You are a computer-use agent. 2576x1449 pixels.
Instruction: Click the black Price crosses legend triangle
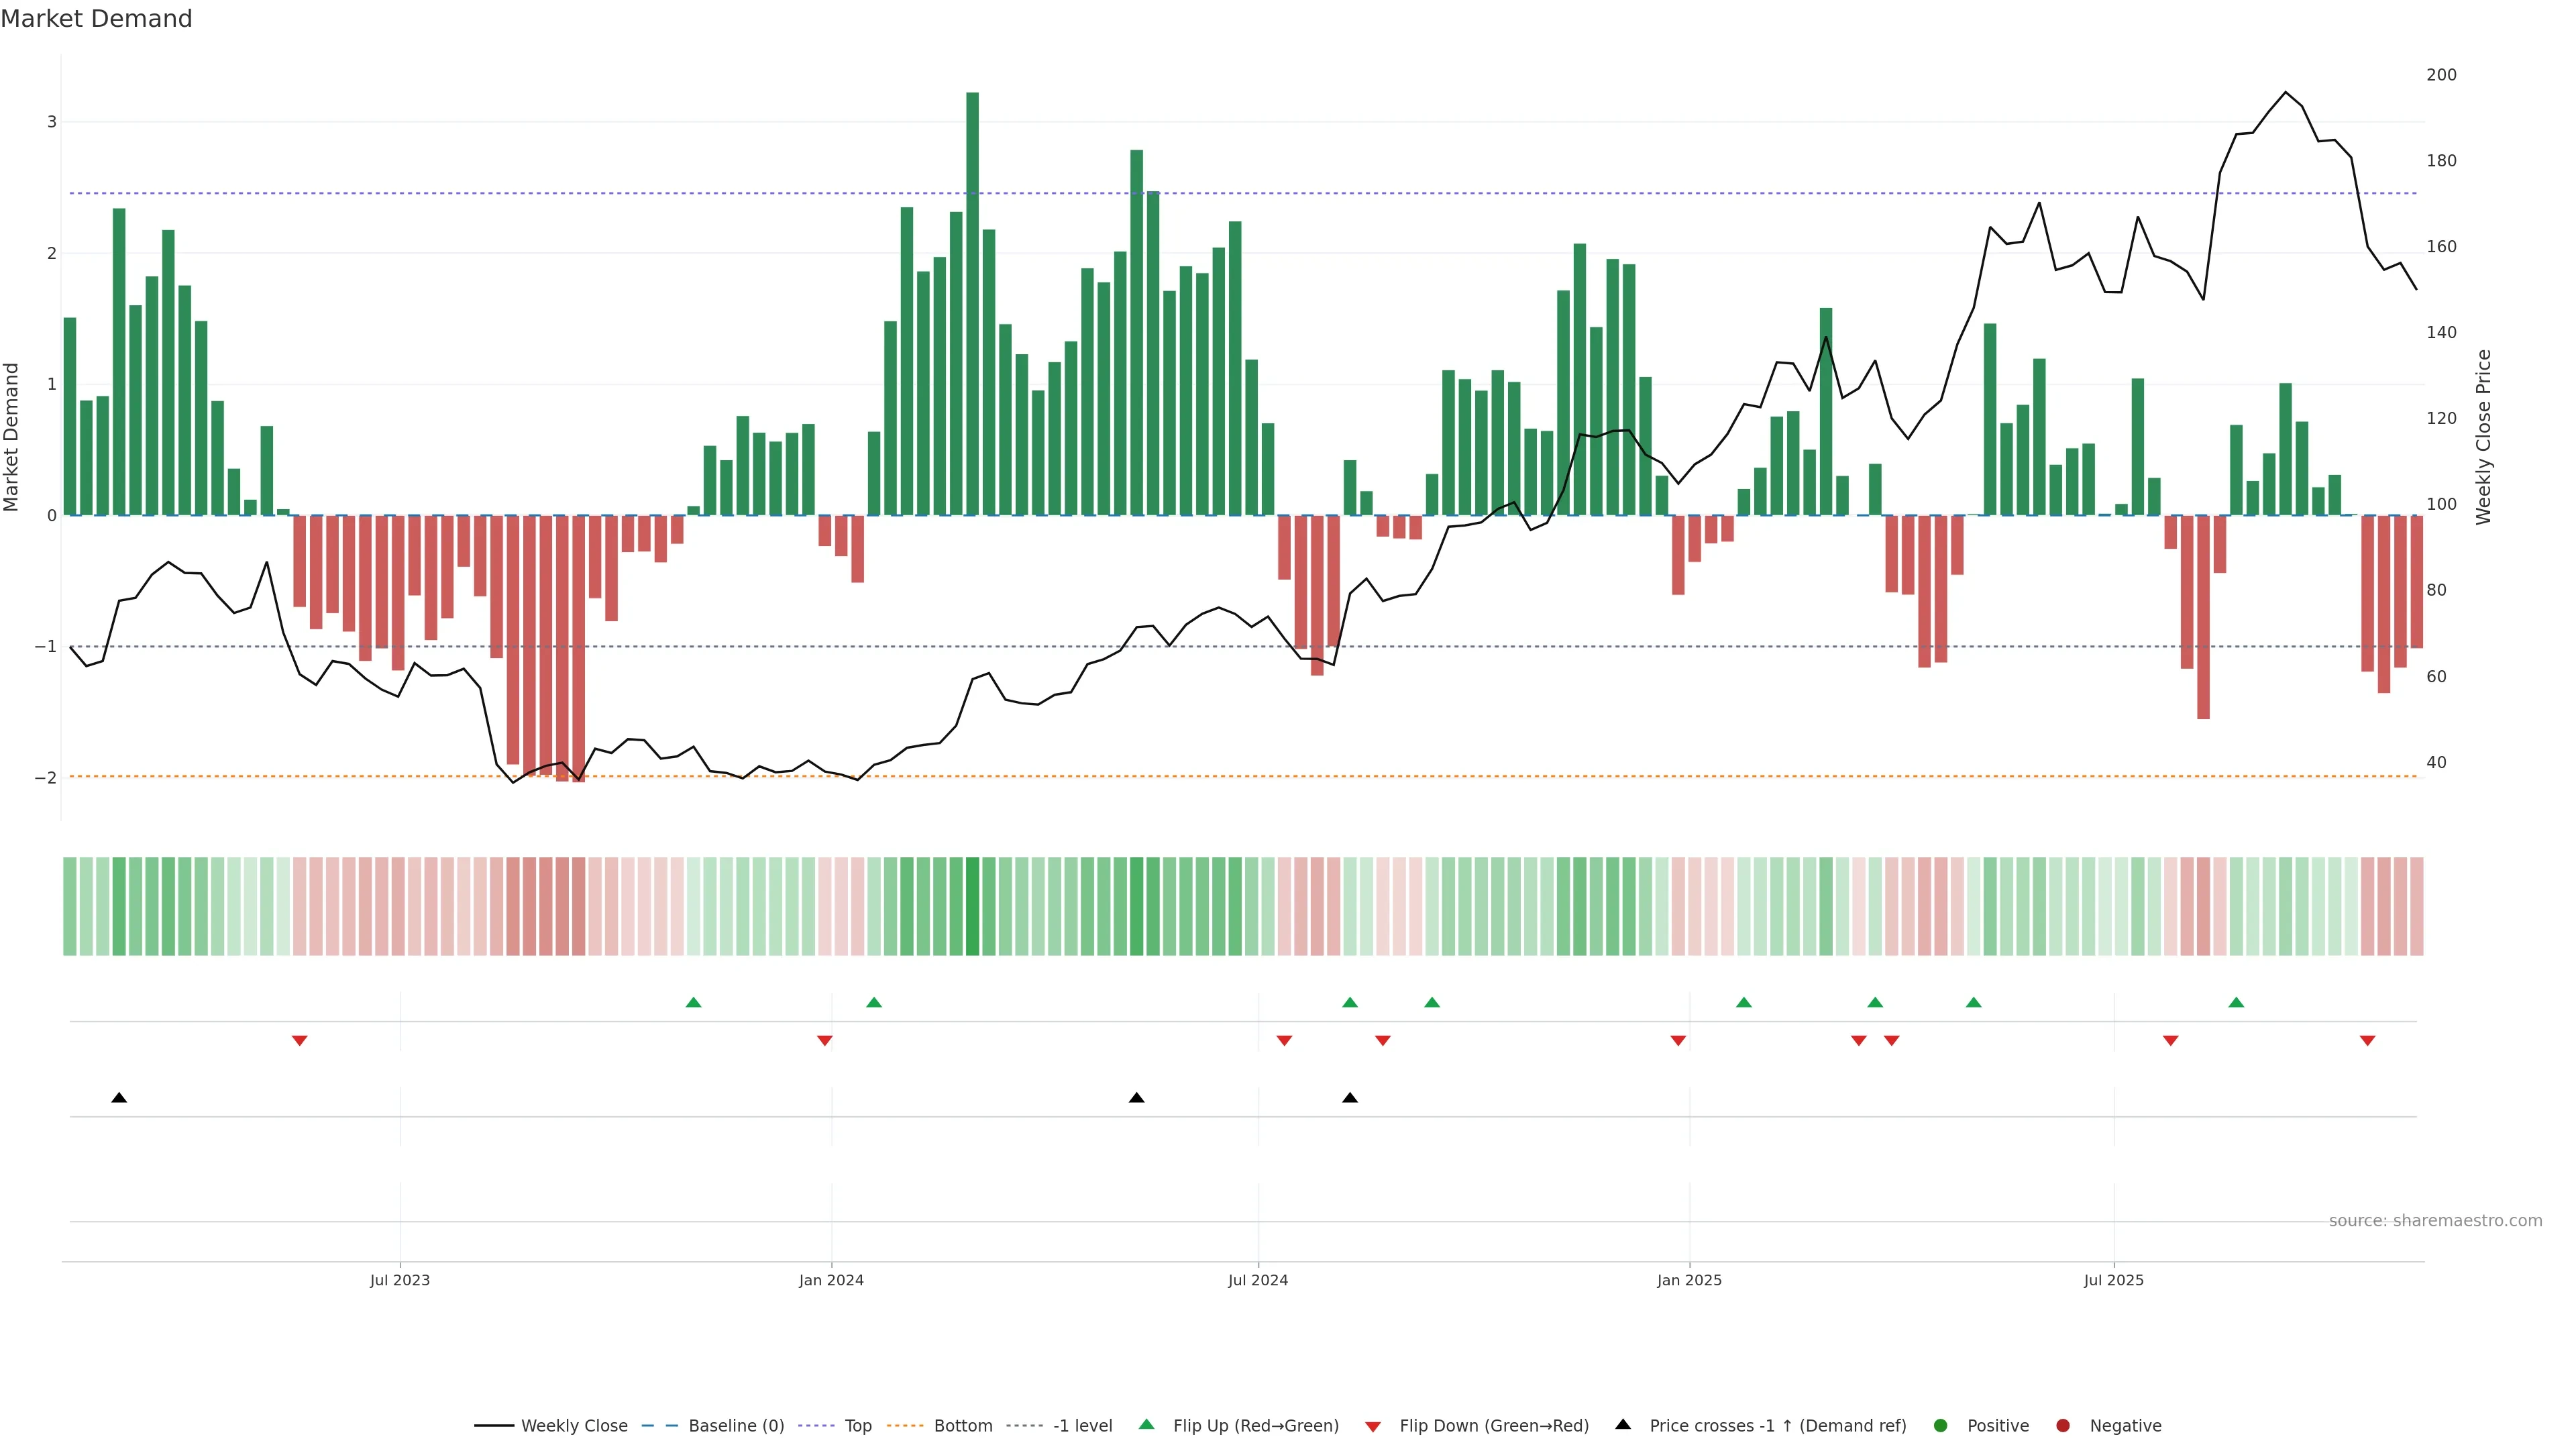point(1622,1424)
